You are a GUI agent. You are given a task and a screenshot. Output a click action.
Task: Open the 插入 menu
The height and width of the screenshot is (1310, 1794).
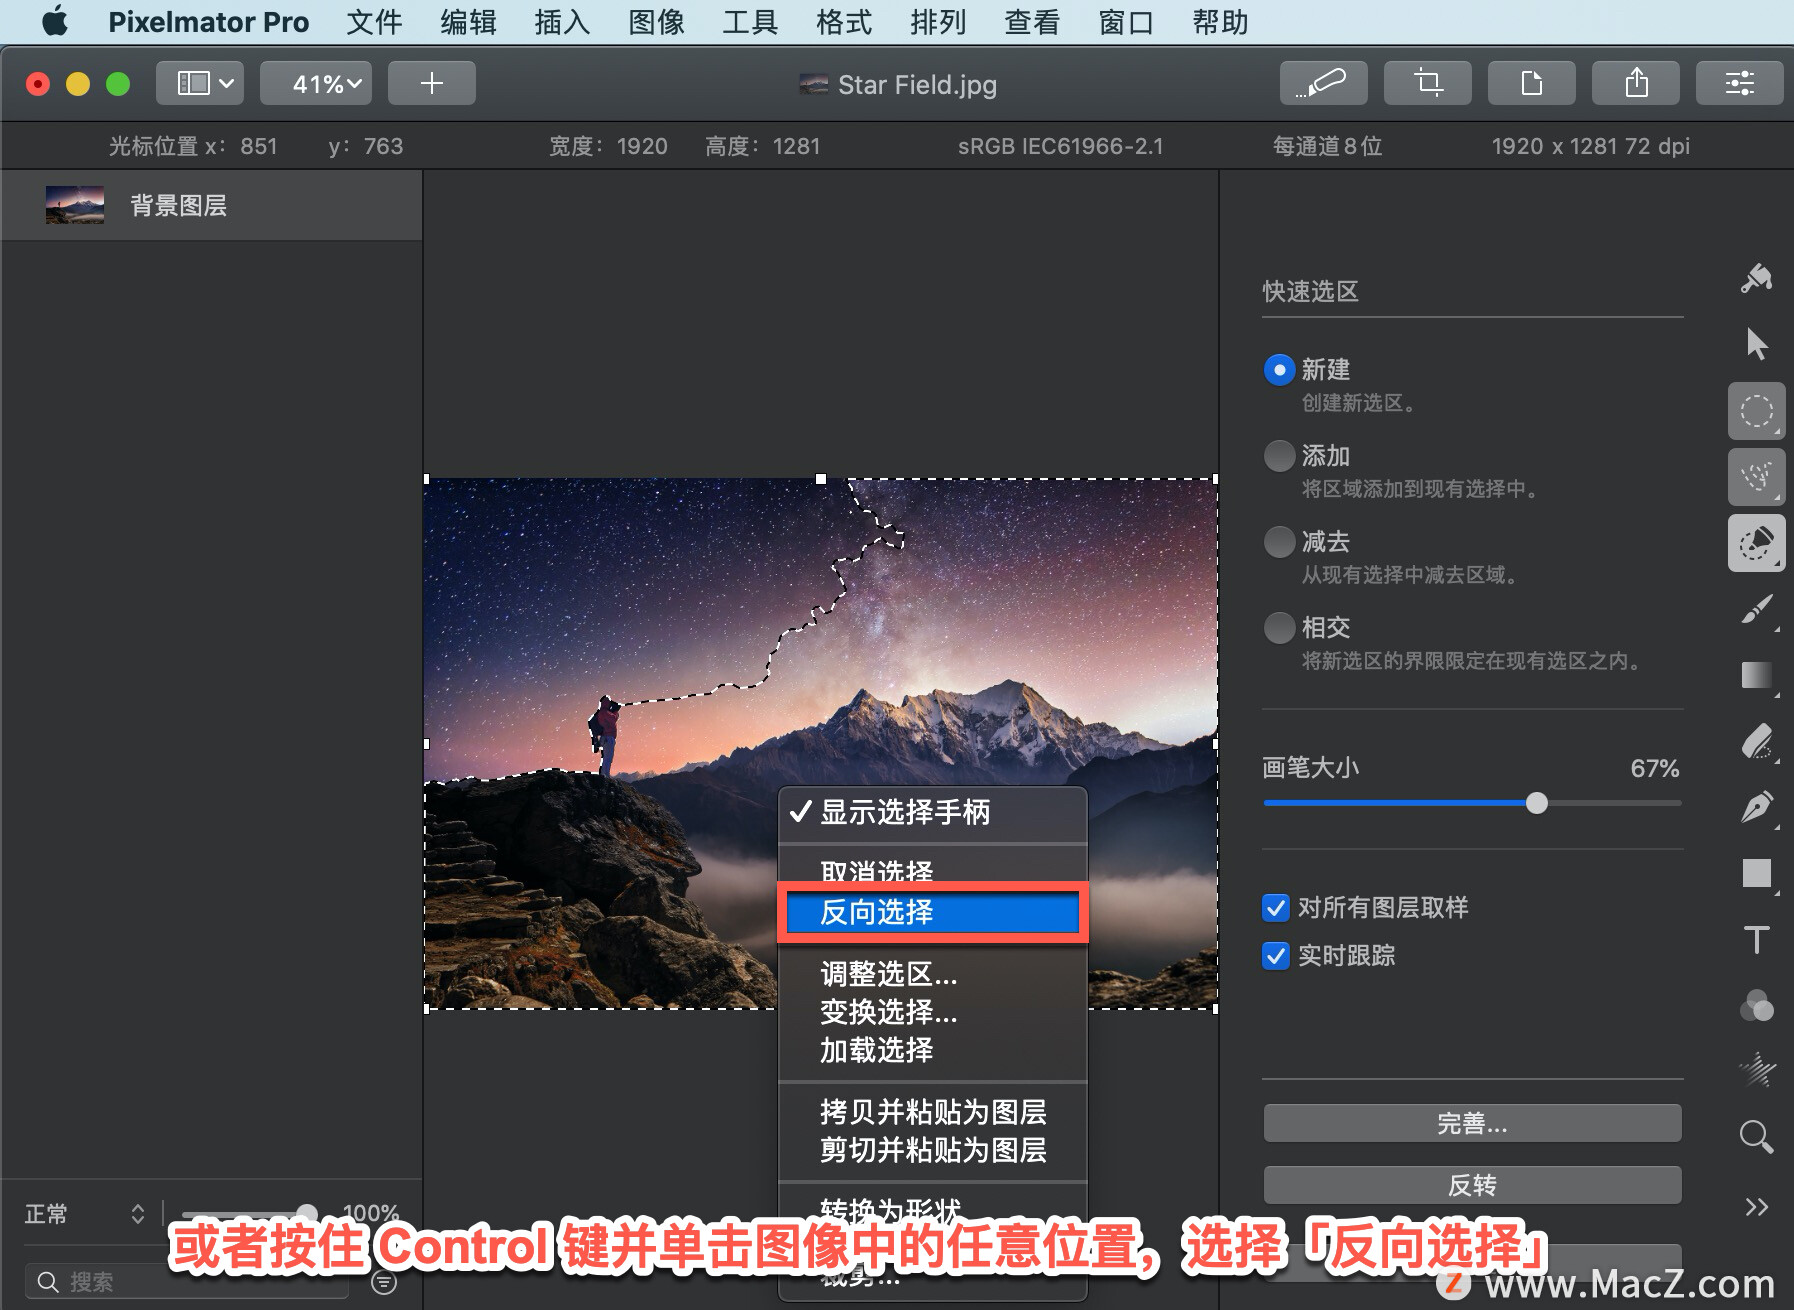click(x=563, y=22)
